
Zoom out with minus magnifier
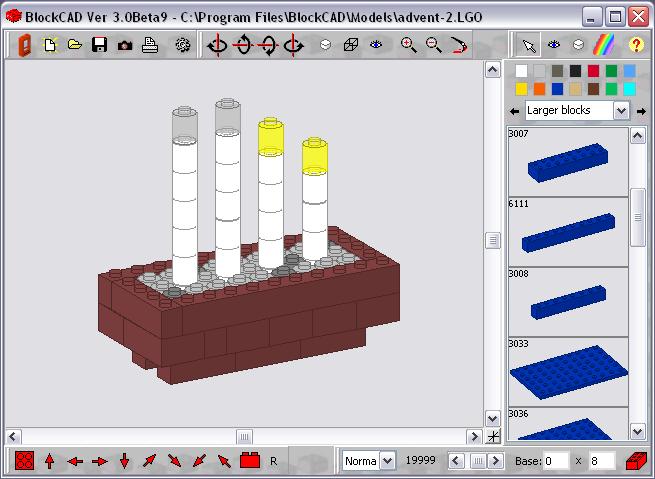click(433, 45)
